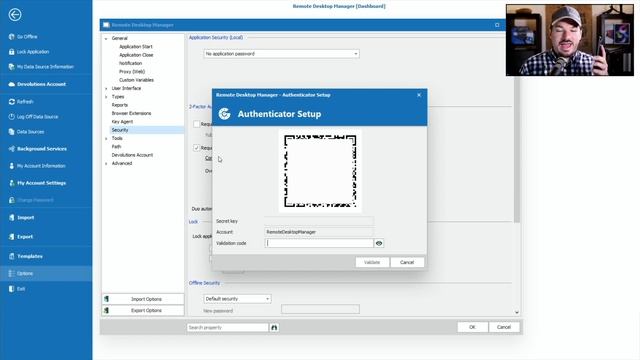Click the Devolutions Account cloud icon
Viewport: 640px width, 360px height.
11,84
